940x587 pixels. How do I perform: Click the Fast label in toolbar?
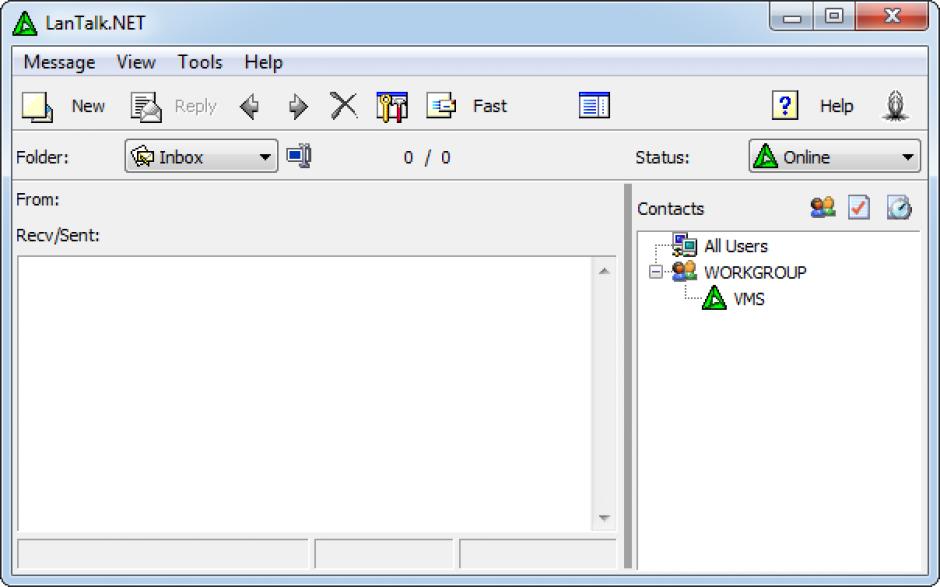click(490, 106)
